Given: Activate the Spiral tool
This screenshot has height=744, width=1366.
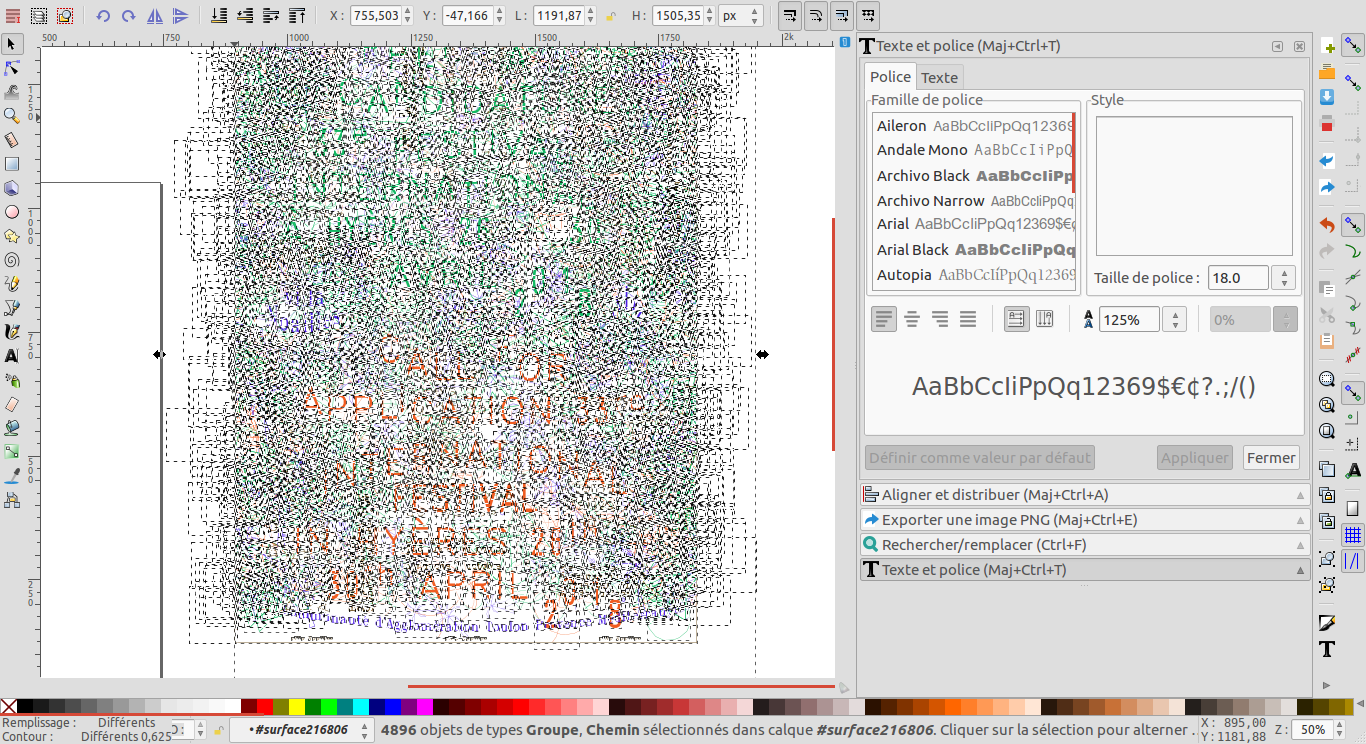Looking at the screenshot, I should (12, 260).
